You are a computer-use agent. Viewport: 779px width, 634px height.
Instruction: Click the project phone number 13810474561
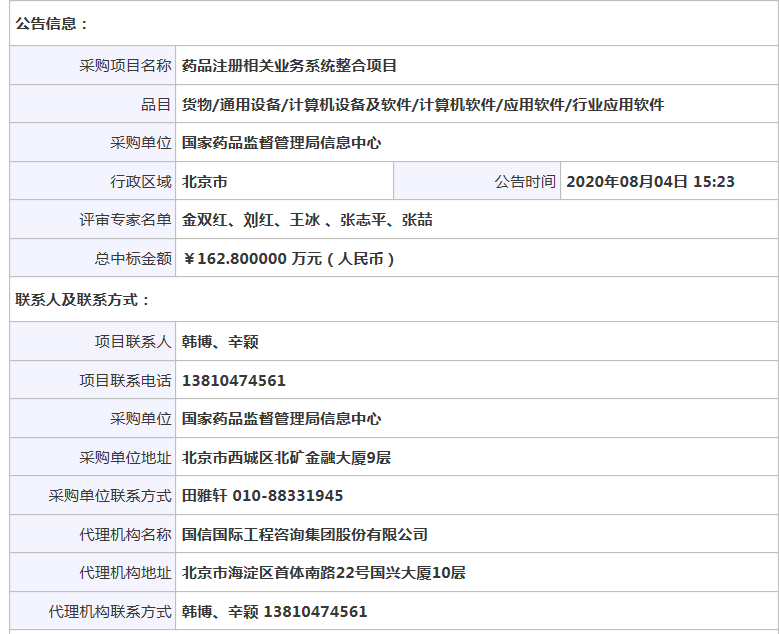click(x=234, y=381)
